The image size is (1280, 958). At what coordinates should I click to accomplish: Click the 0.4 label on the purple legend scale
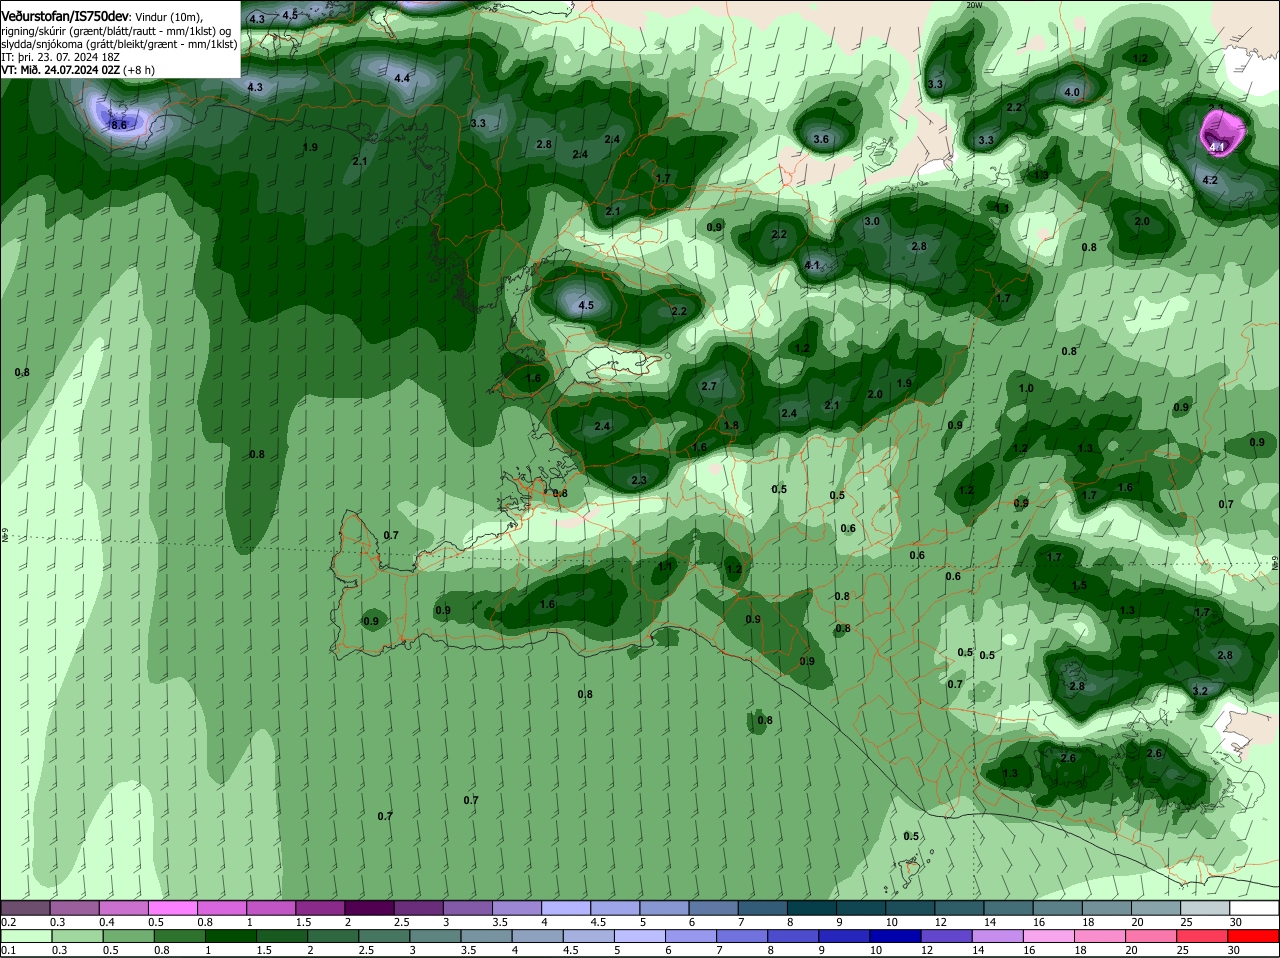pyautogui.click(x=107, y=922)
